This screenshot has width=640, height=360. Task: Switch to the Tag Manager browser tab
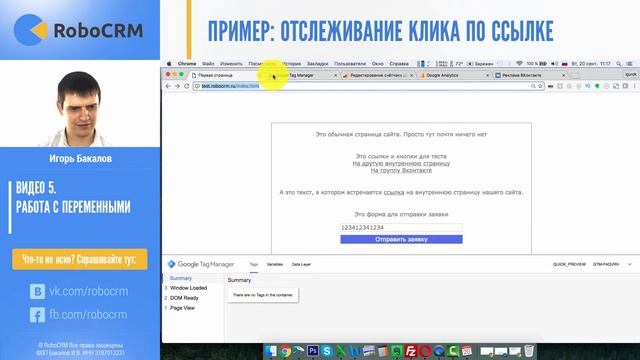pyautogui.click(x=301, y=76)
